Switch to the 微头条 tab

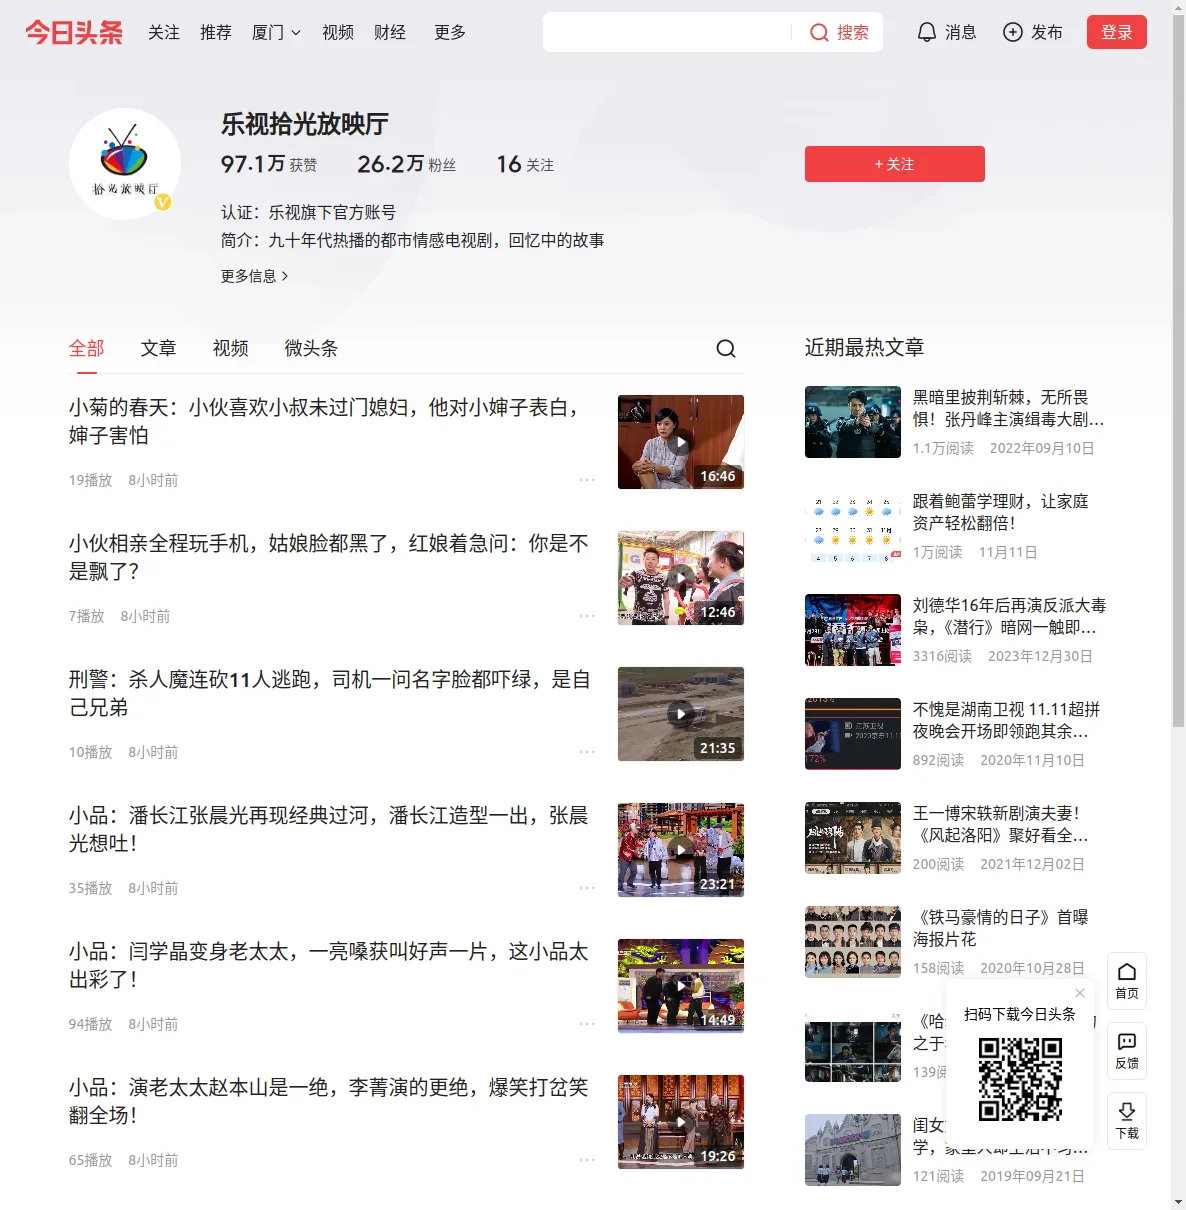(312, 348)
